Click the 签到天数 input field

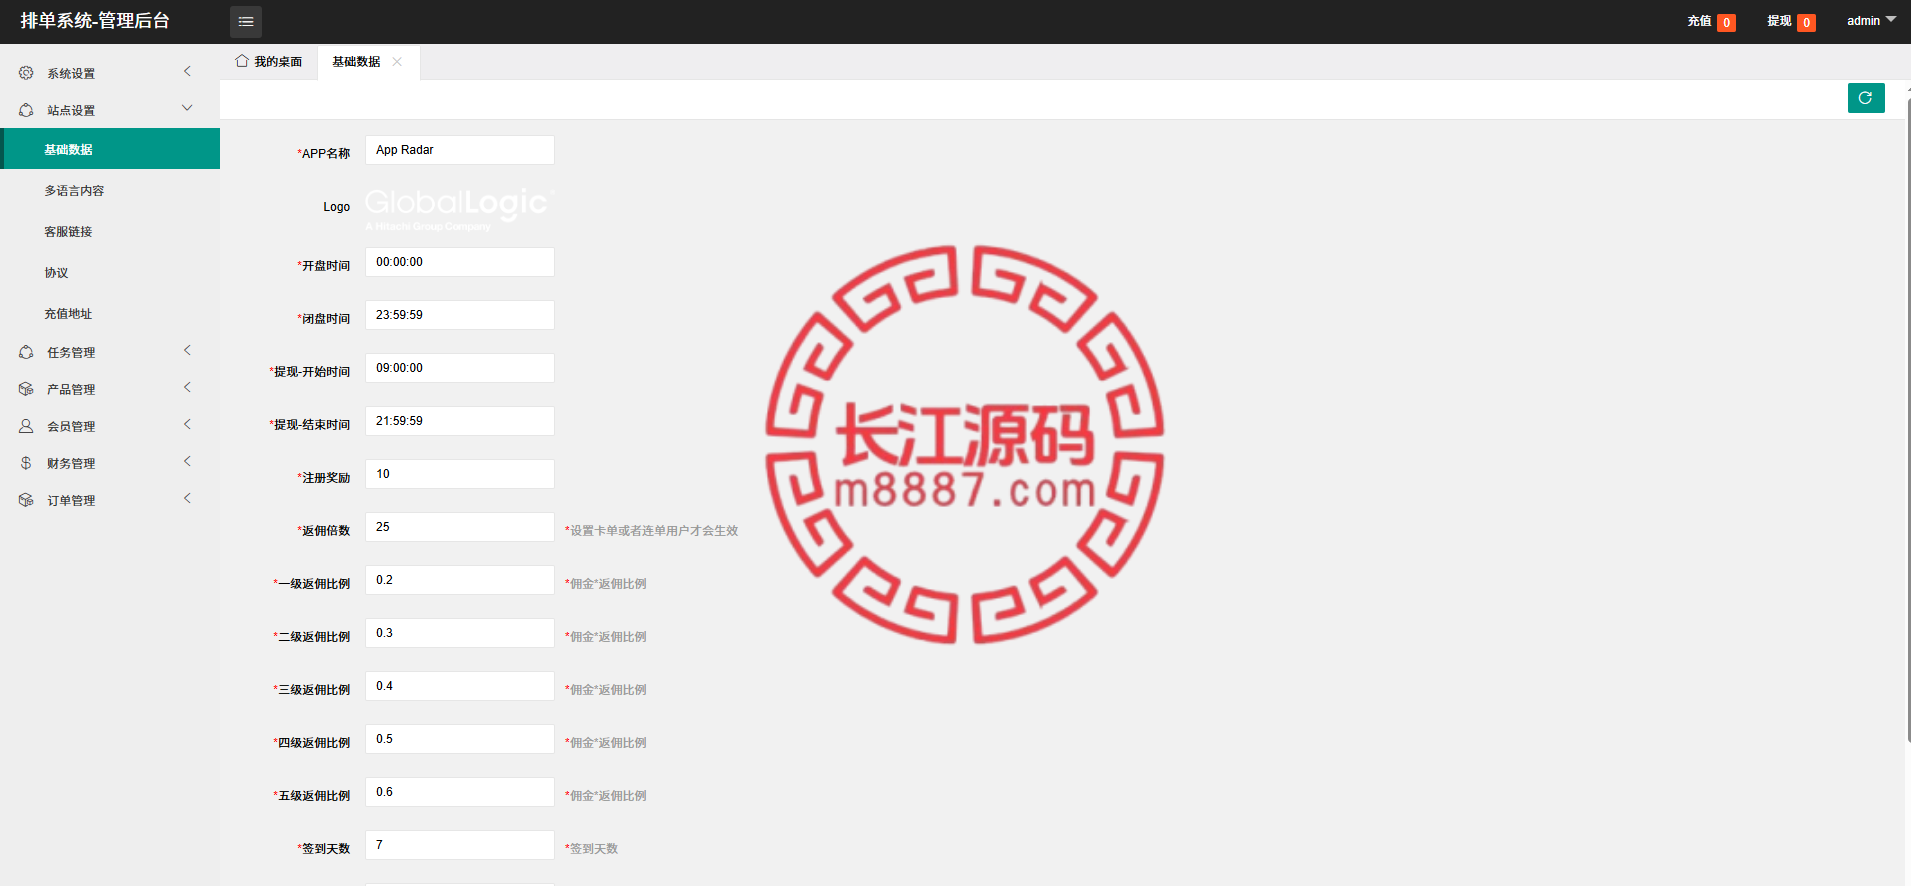point(460,845)
